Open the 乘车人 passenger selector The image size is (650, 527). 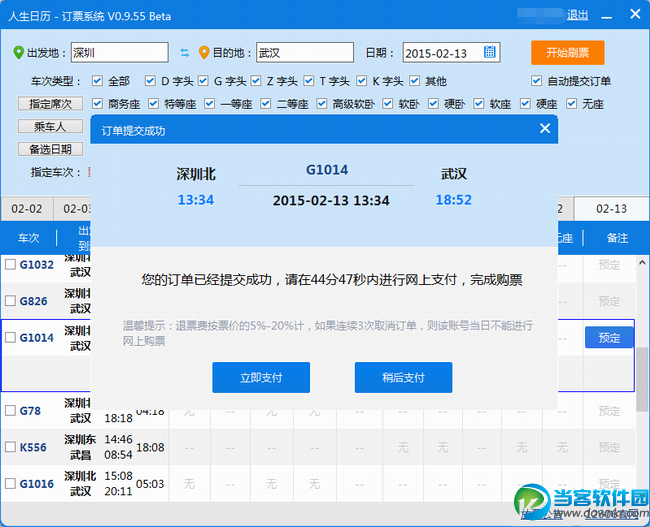coord(49,127)
